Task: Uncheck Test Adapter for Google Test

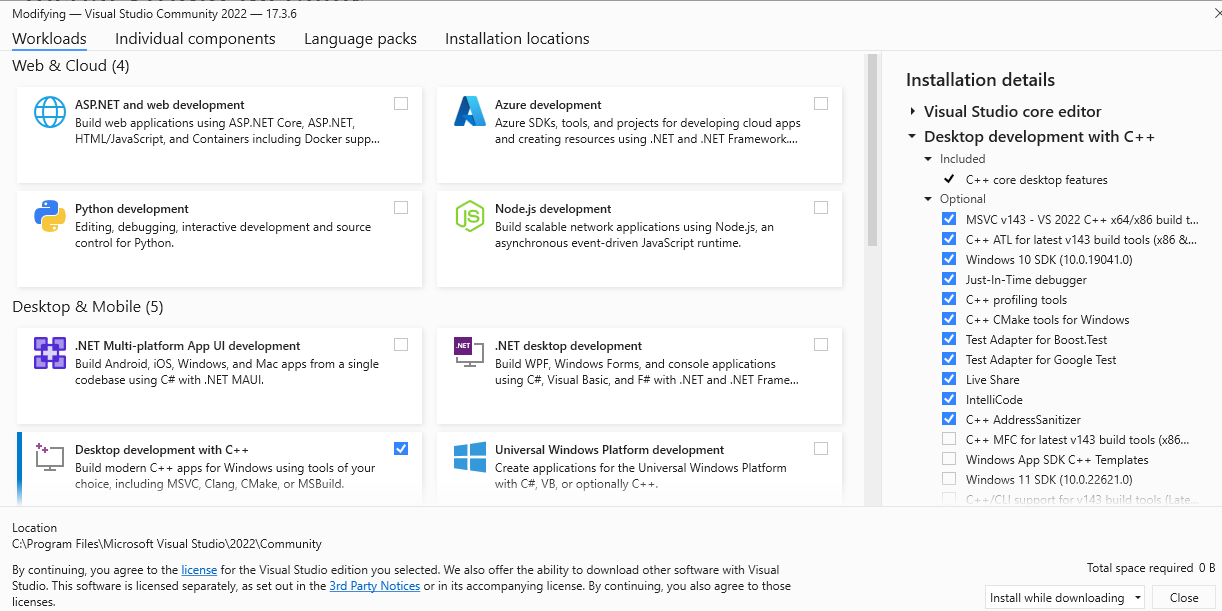Action: pos(949,359)
